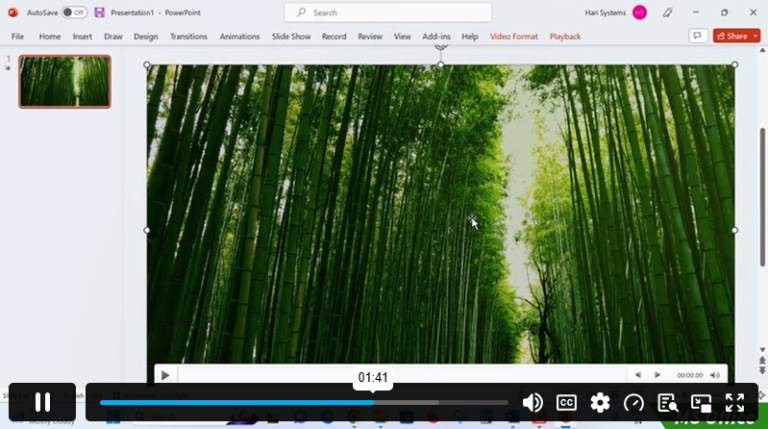Save the presentation with the save icon
The height and width of the screenshot is (429, 768).
click(99, 12)
